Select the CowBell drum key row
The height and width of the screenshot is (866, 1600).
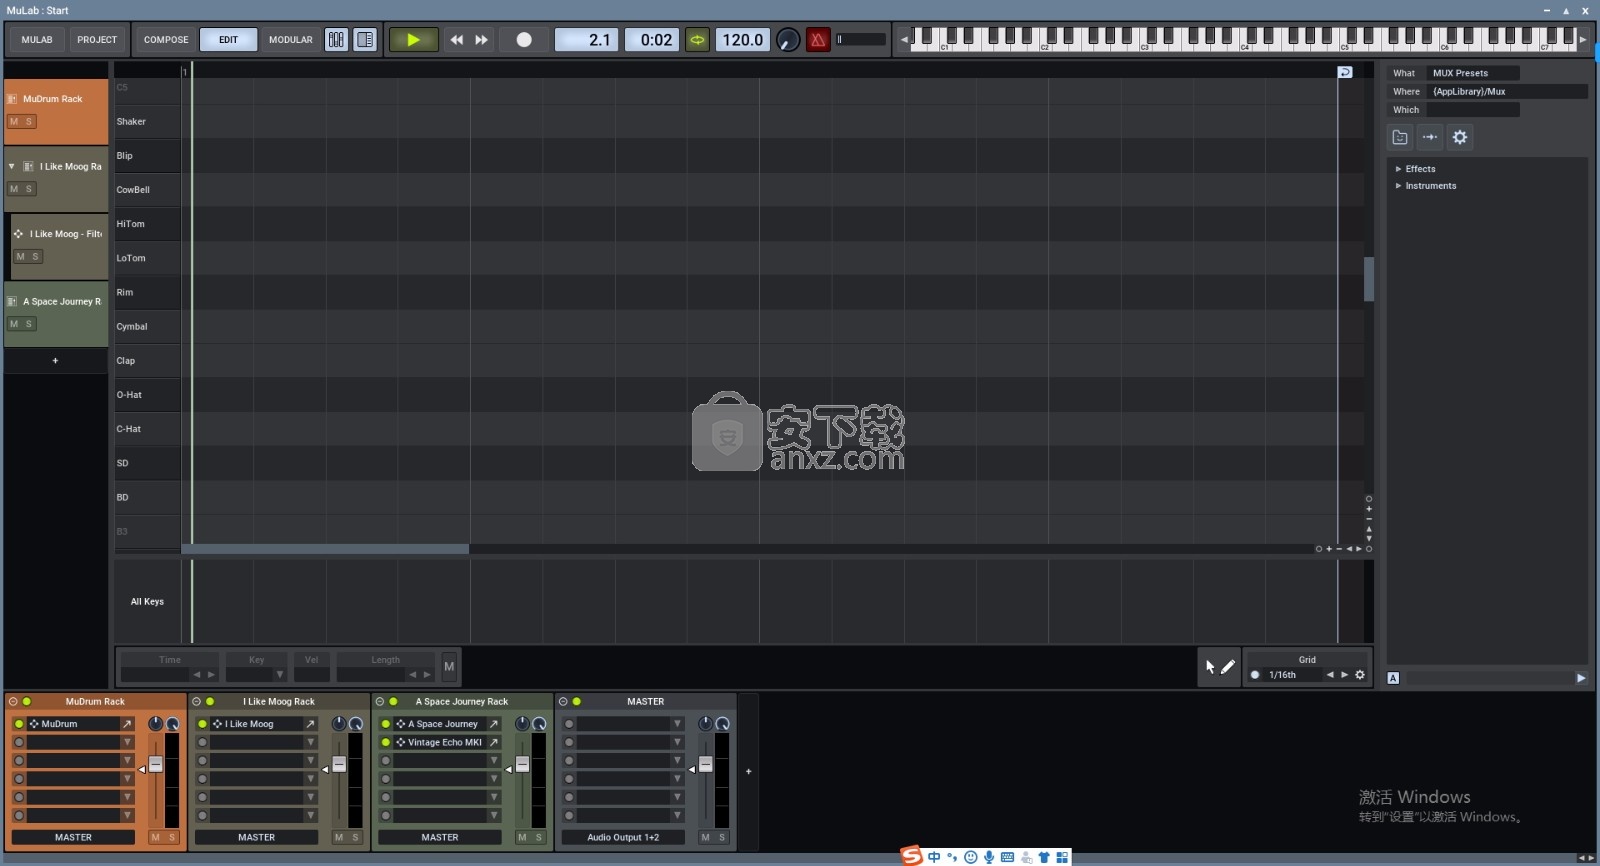[x=147, y=190]
